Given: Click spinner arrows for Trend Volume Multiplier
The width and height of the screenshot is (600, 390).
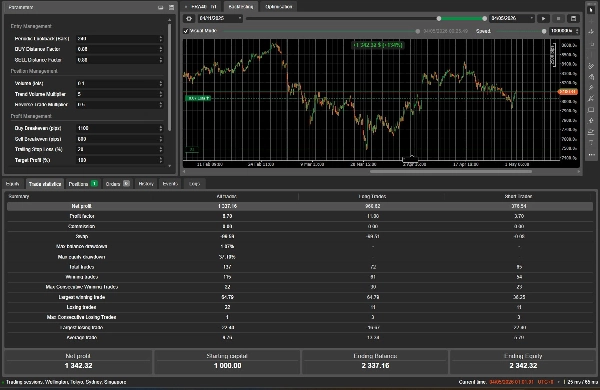Looking at the screenshot, I should pyautogui.click(x=161, y=94).
